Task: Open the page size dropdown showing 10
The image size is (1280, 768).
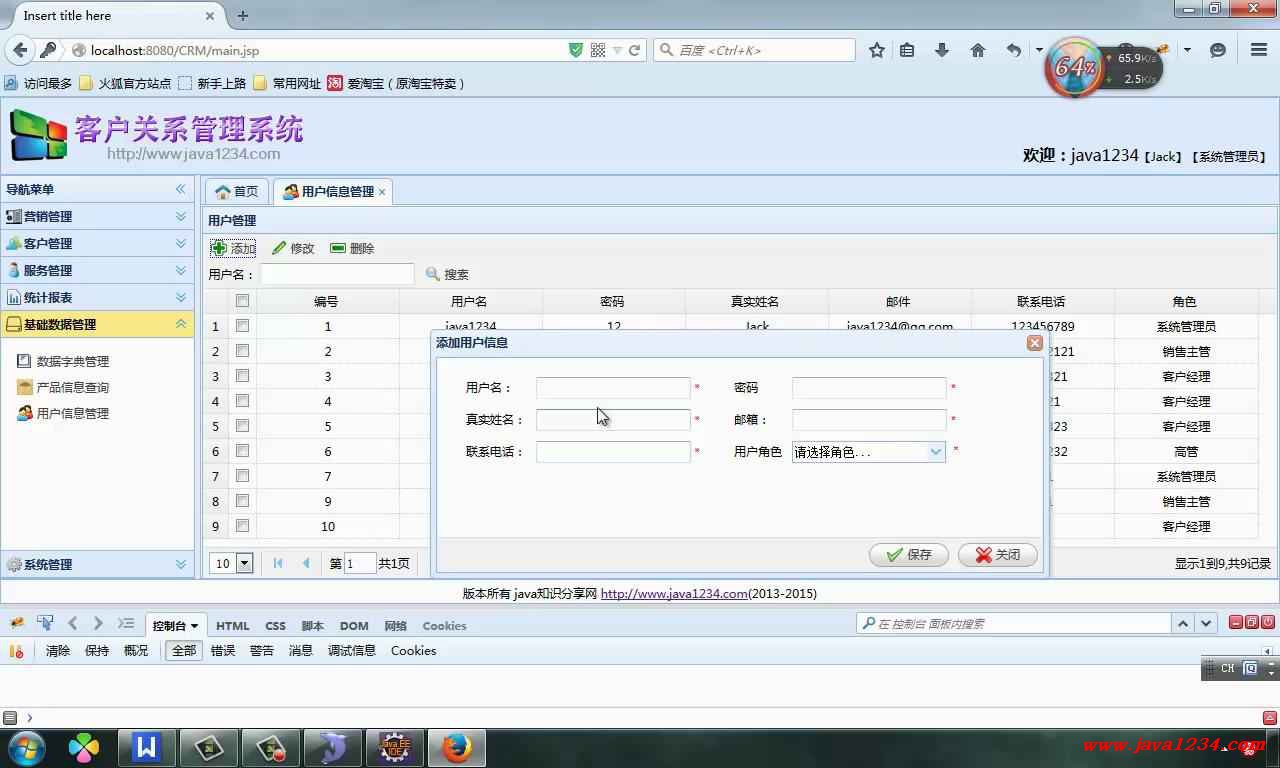Action: [x=244, y=563]
